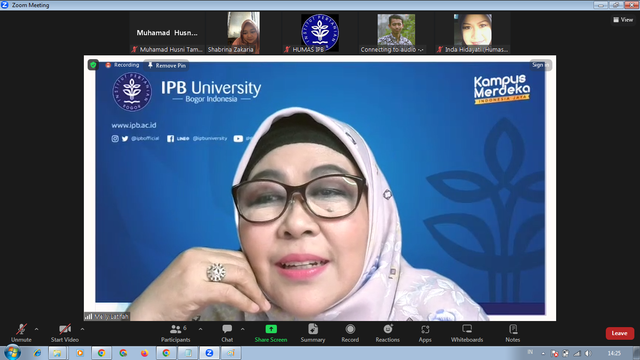The width and height of the screenshot is (640, 360).
Task: Show hidden tray icons arrow
Action: [x=543, y=353]
